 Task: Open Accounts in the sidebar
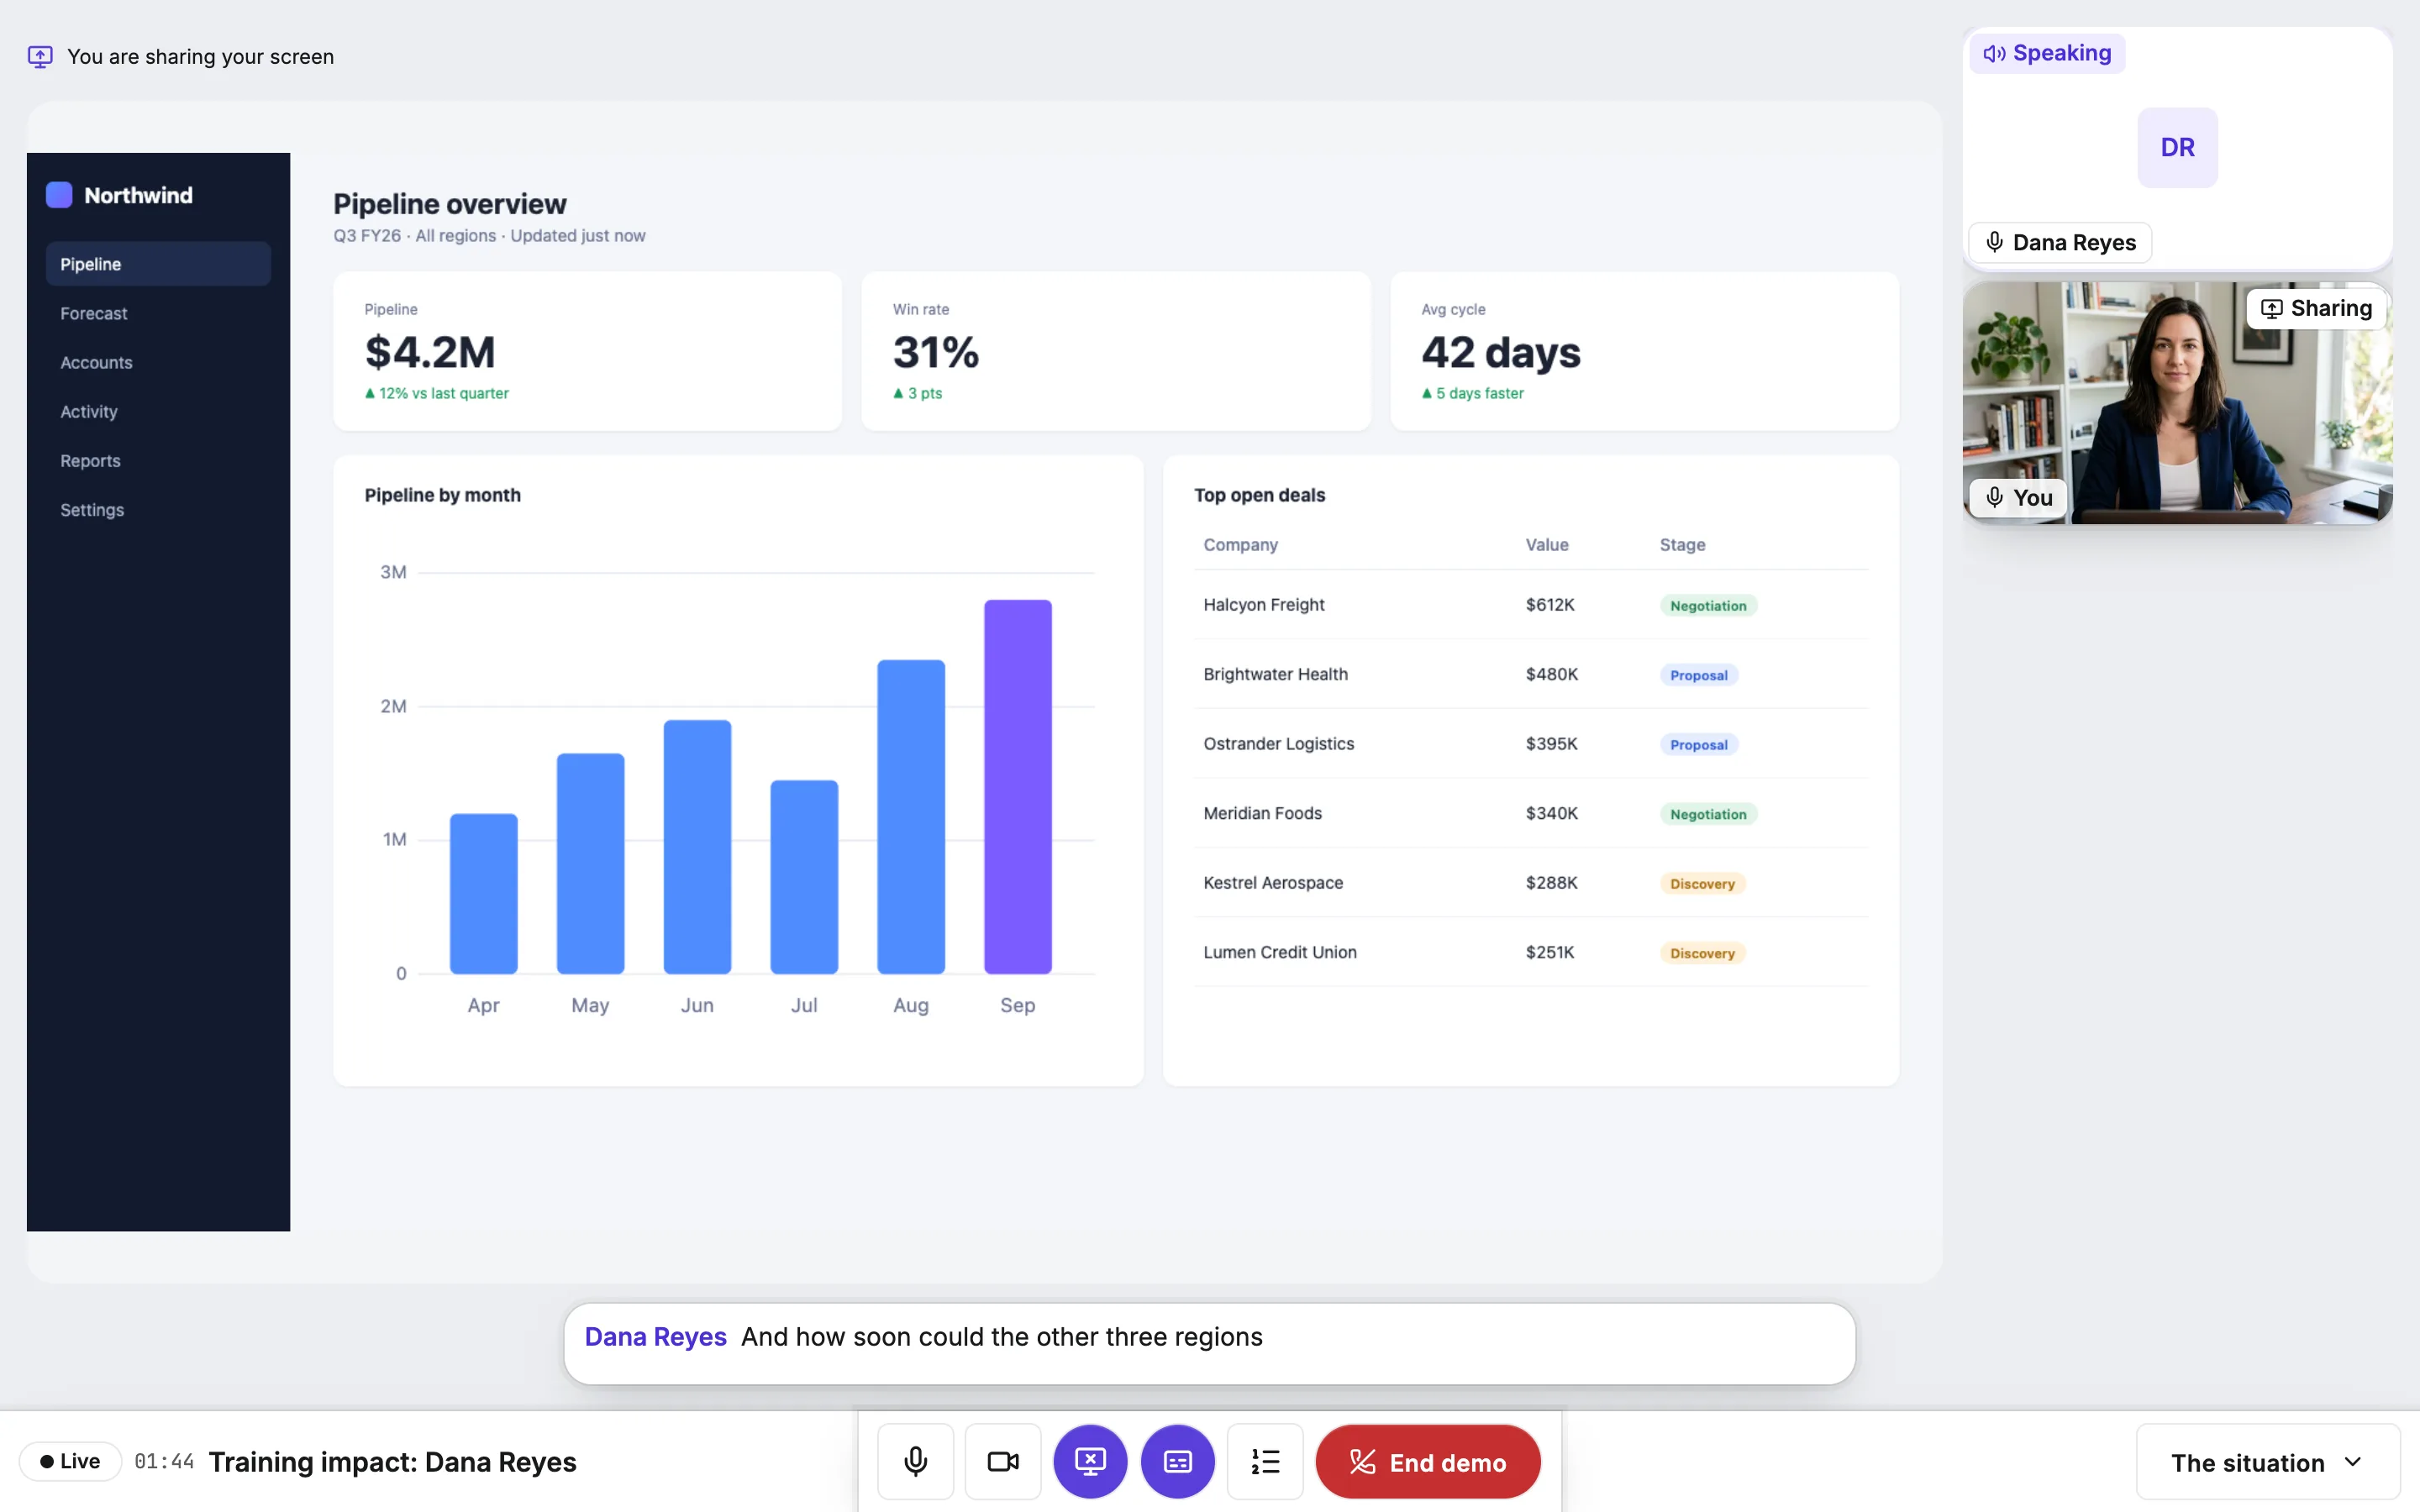[158, 362]
